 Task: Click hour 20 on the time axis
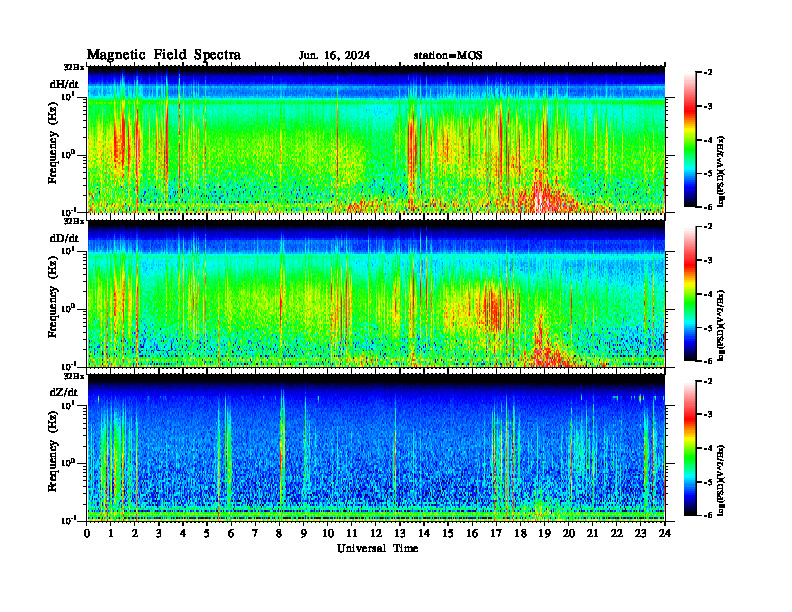coord(569,533)
